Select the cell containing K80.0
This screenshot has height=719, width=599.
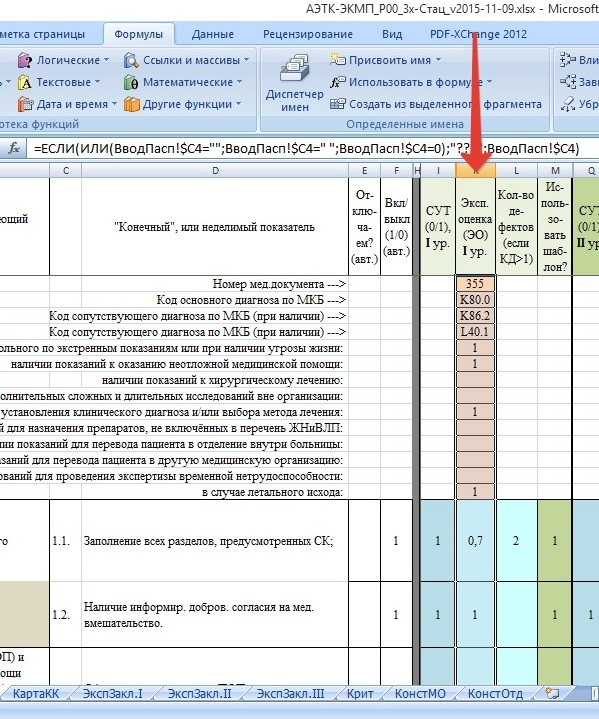(x=475, y=300)
